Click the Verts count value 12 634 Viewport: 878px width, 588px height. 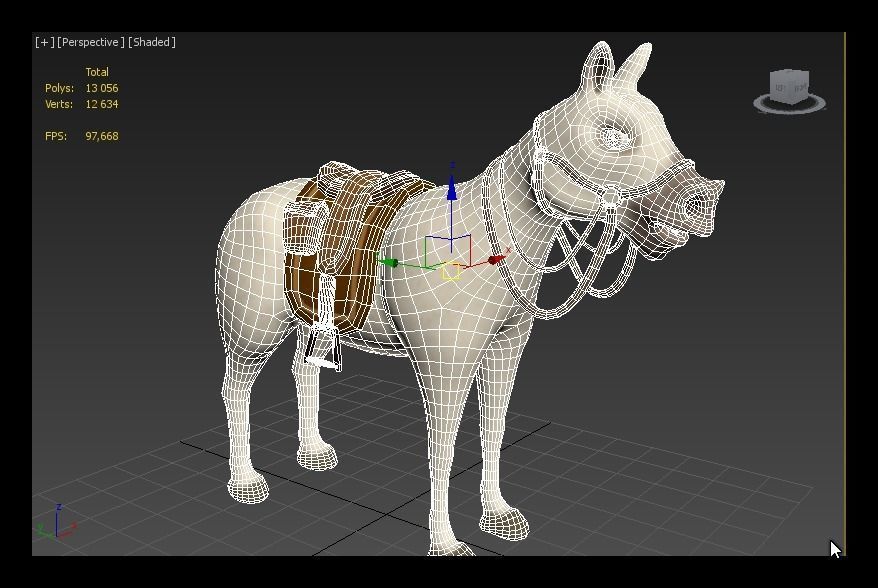tap(102, 104)
